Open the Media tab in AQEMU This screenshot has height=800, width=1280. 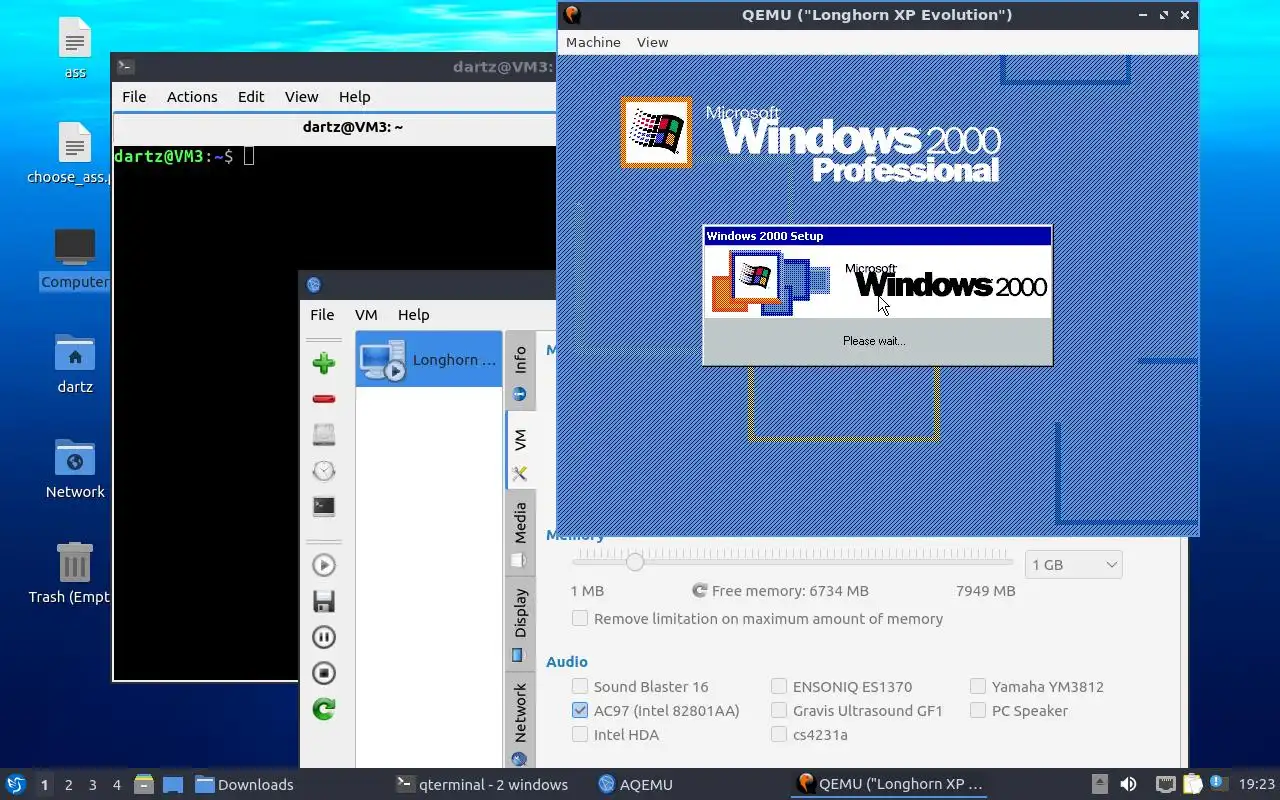coord(520,532)
